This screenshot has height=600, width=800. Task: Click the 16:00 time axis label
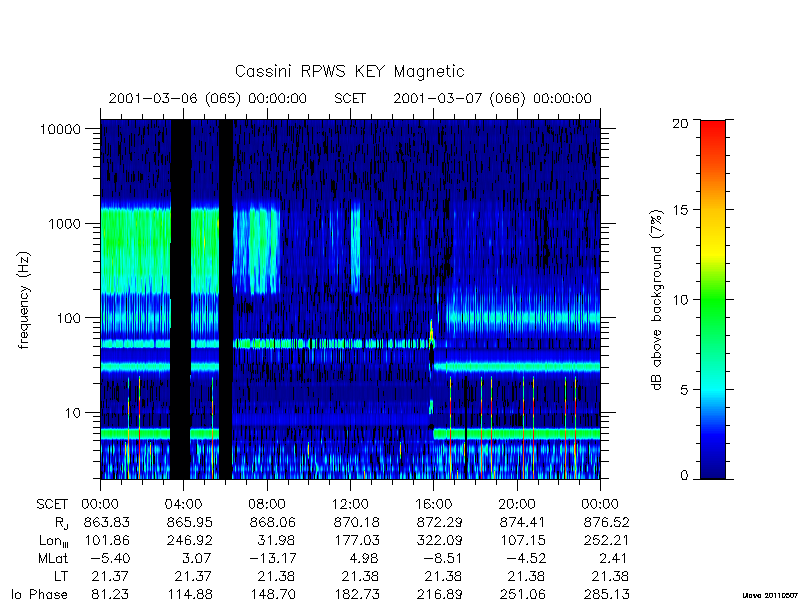(x=434, y=505)
